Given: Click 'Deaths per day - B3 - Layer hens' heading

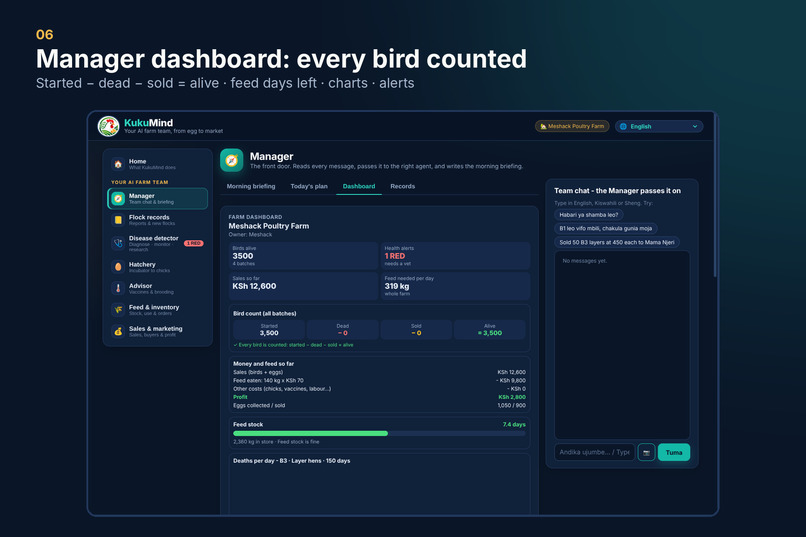Looking at the screenshot, I should tap(291, 461).
